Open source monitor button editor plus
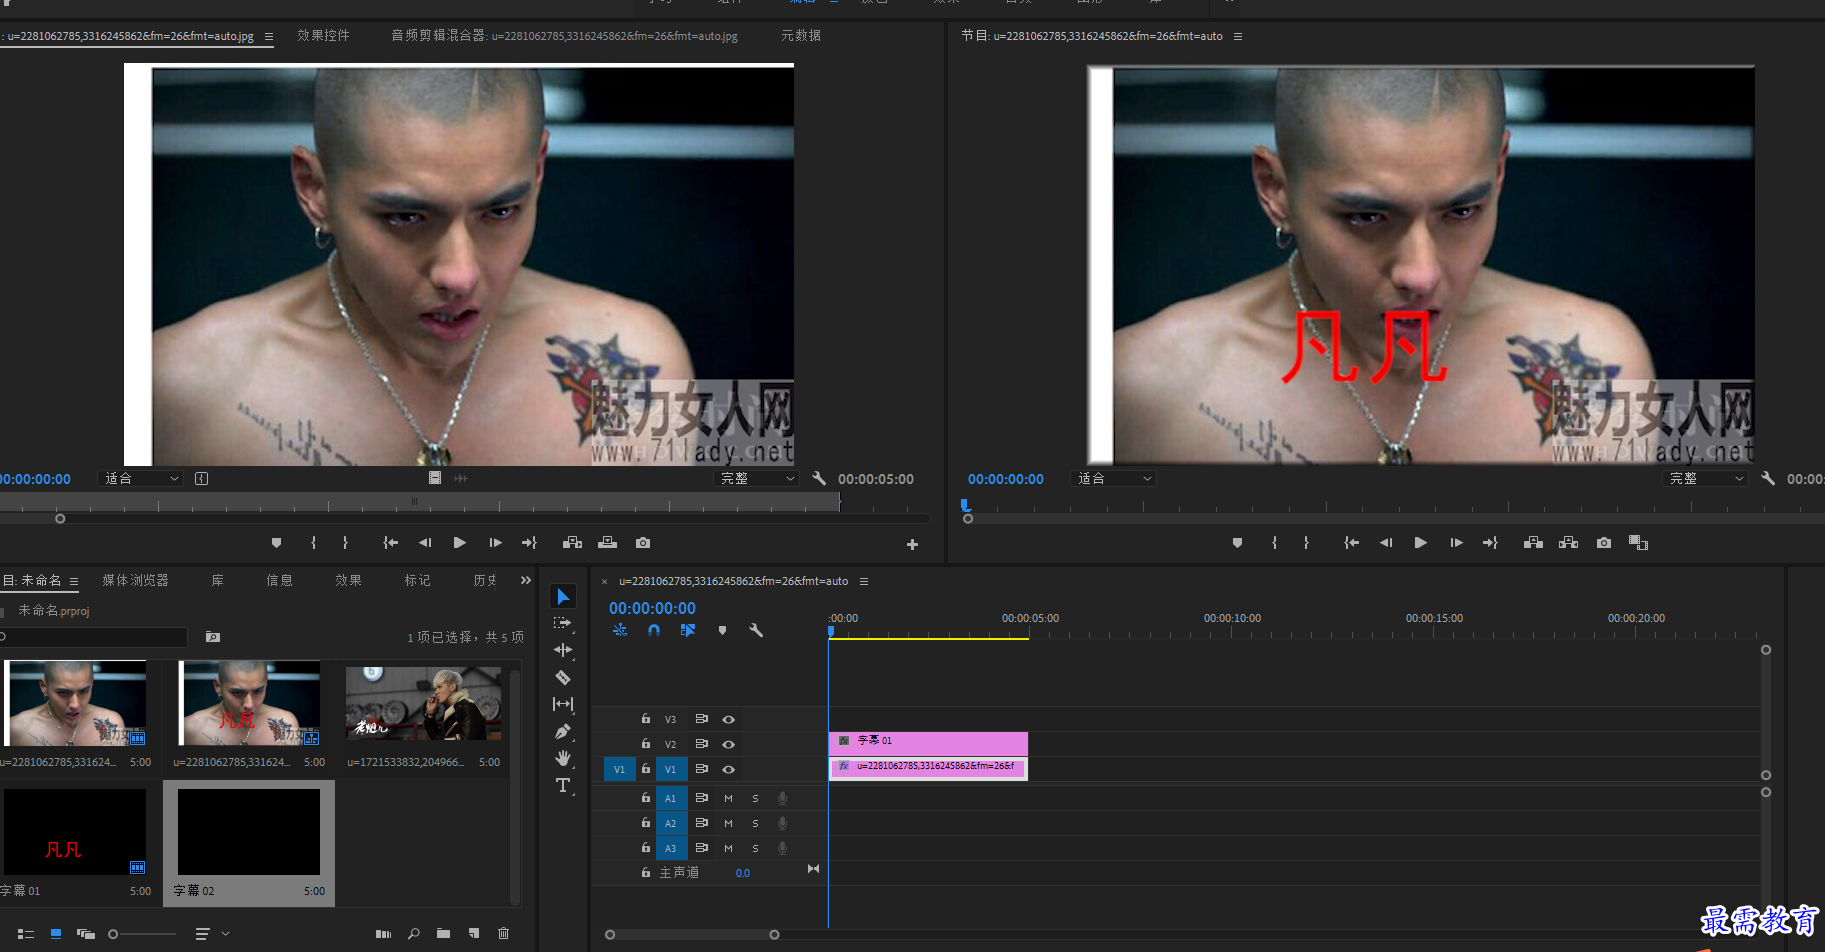 (x=912, y=544)
